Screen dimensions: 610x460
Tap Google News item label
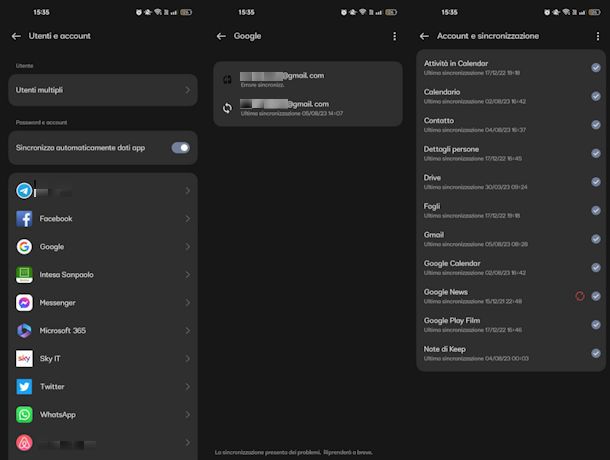tap(446, 292)
